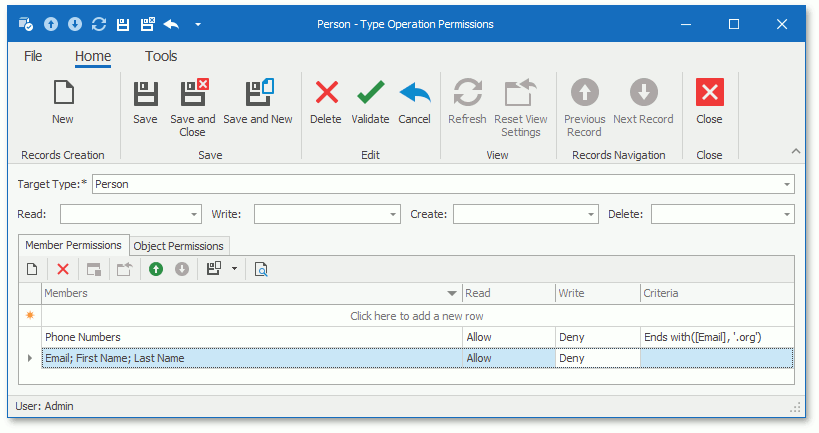Collapse the ribbon with the chevron

point(795,151)
